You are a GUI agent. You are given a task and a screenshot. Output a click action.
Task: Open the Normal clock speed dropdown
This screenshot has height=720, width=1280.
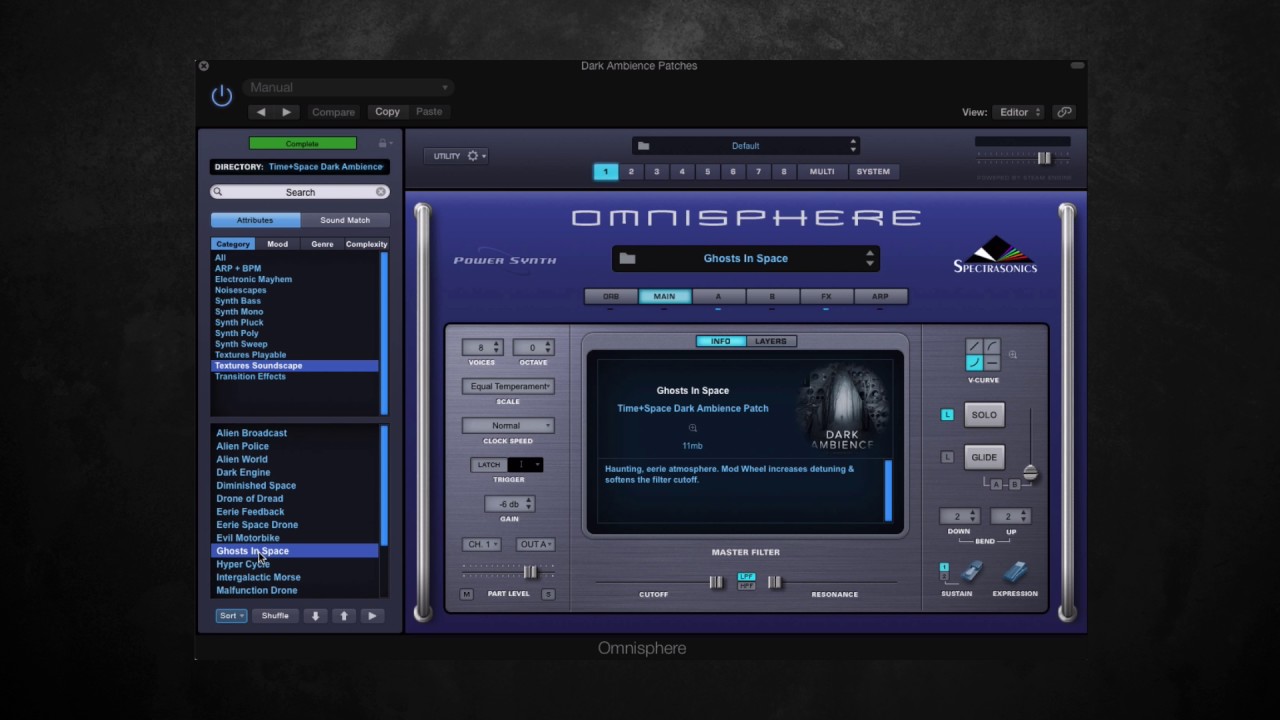(508, 426)
